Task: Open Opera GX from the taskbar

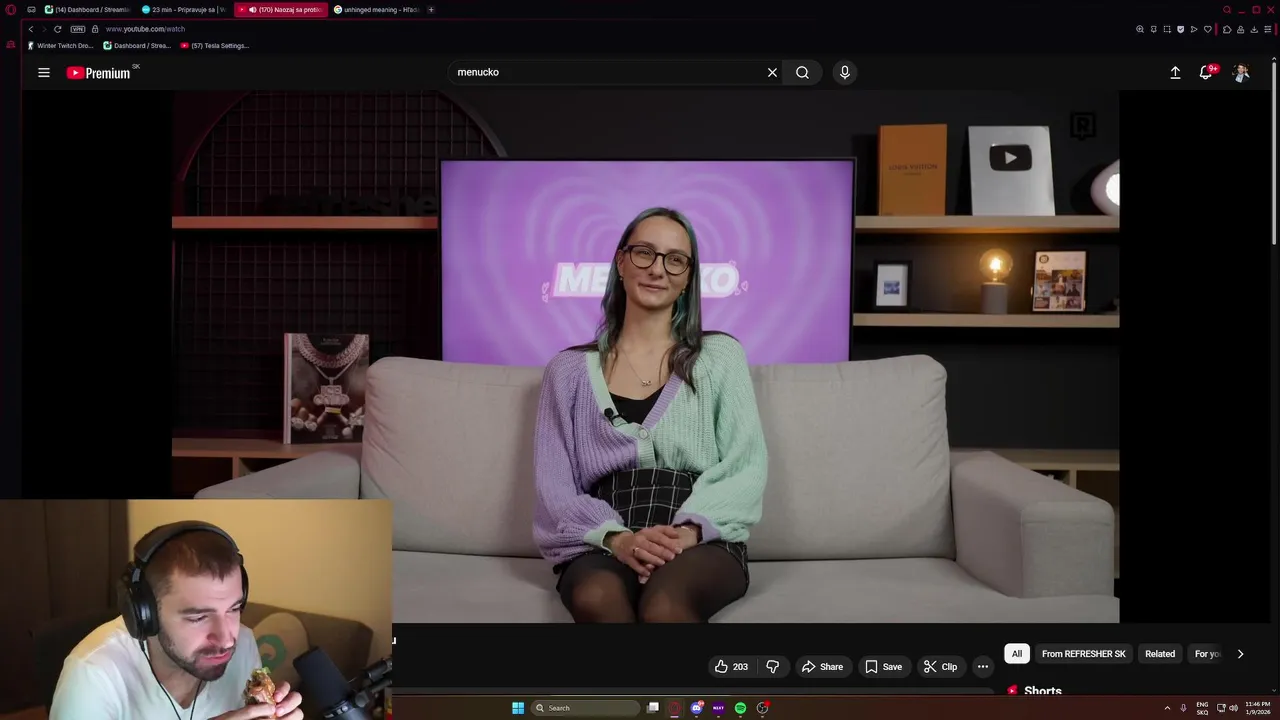Action: pyautogui.click(x=675, y=708)
